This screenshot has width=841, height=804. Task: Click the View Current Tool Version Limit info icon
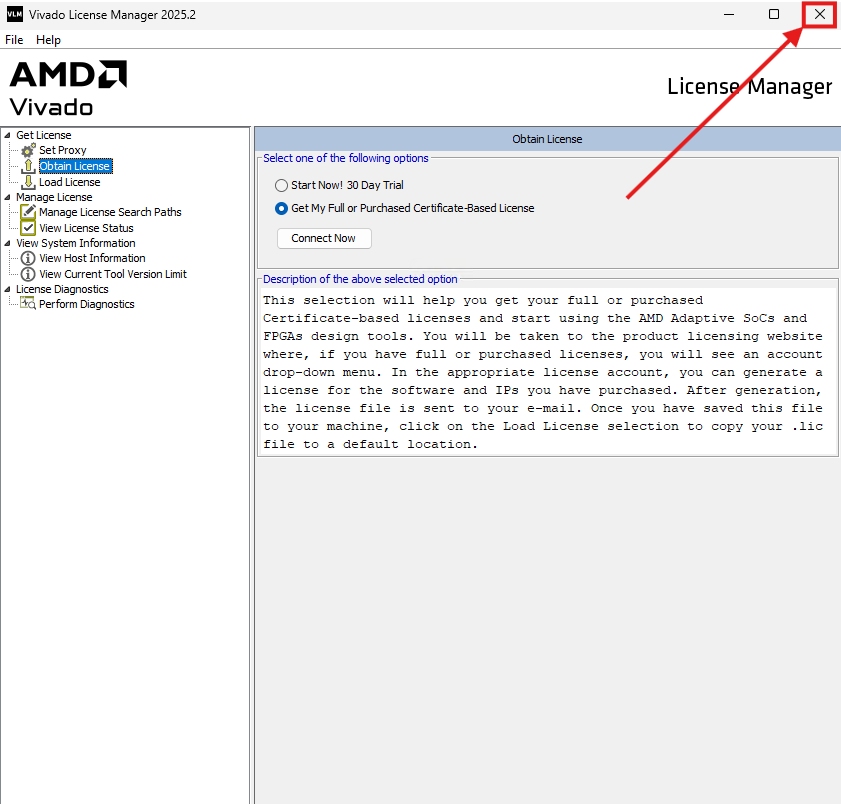[x=28, y=274]
